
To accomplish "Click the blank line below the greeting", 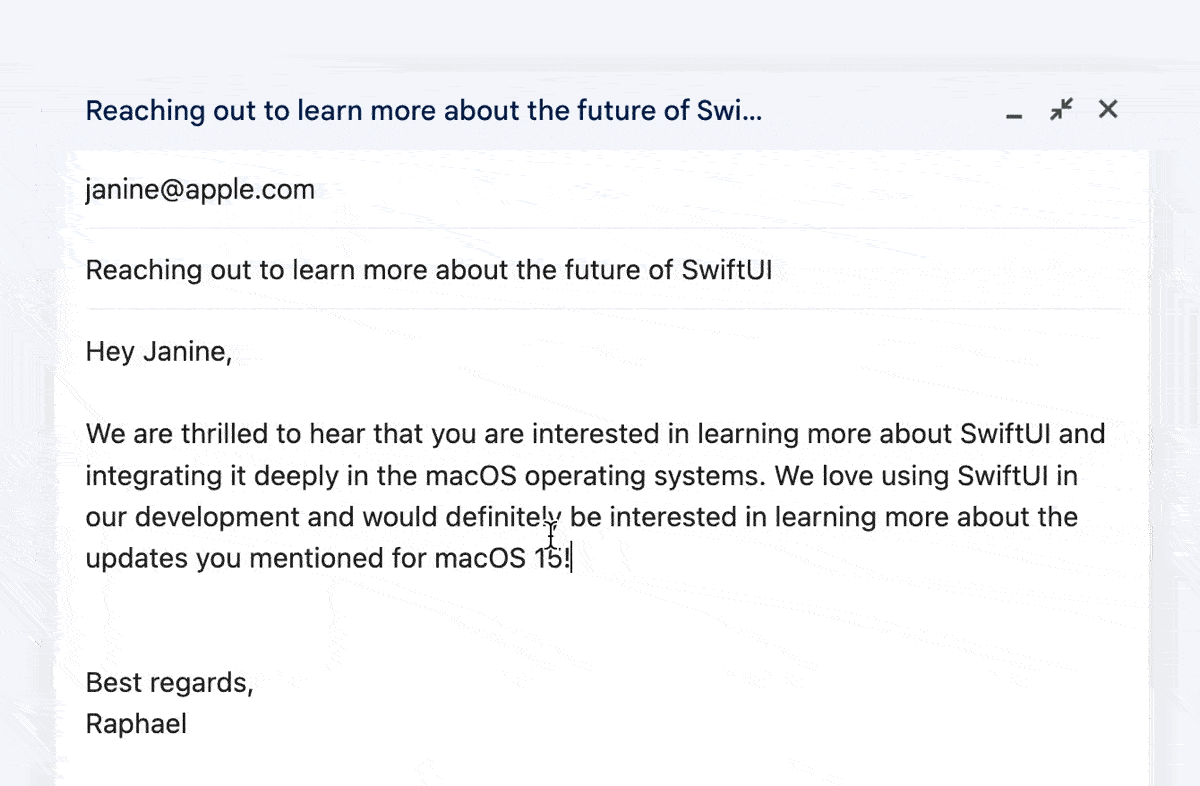I will coord(400,393).
